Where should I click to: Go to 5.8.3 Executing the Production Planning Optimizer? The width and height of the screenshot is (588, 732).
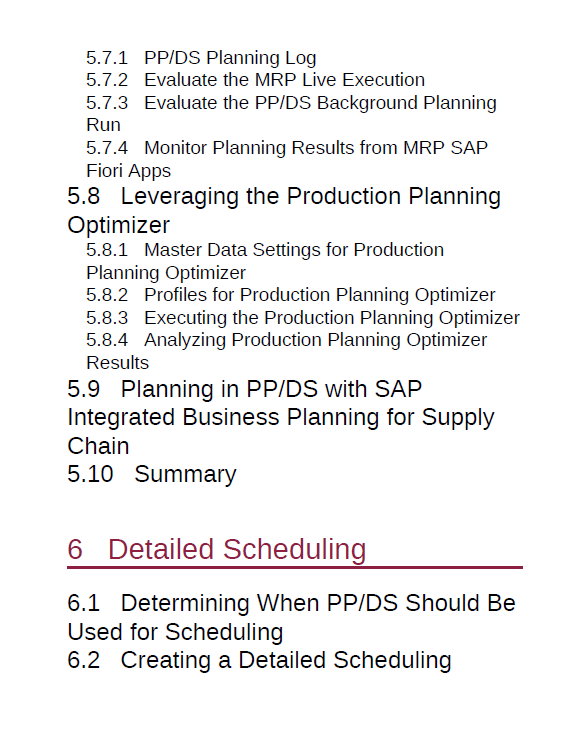point(302,318)
